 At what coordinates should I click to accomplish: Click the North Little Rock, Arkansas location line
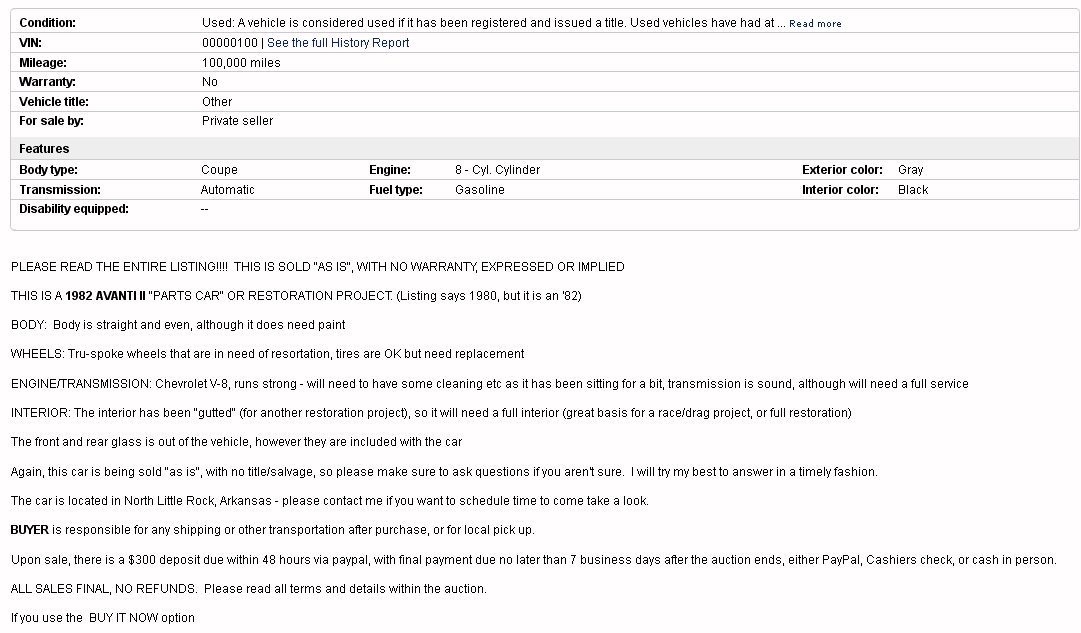329,501
